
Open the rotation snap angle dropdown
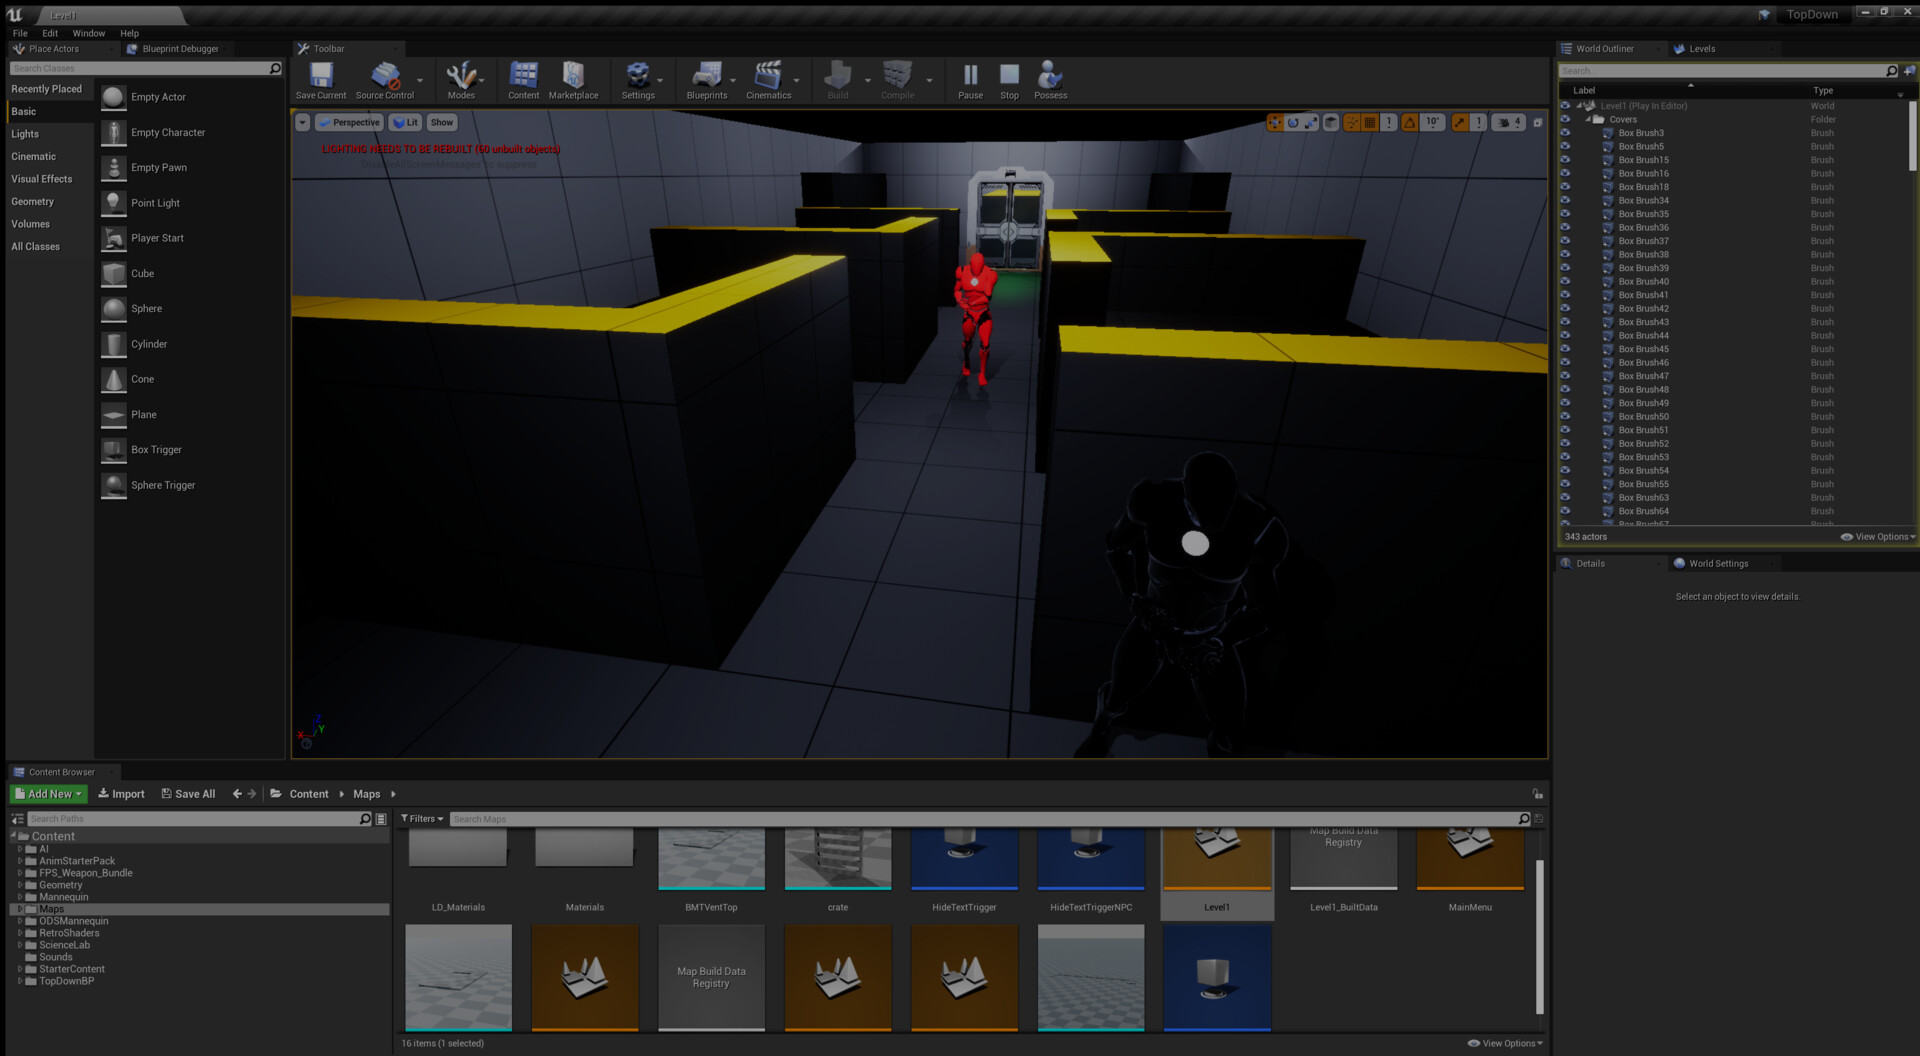pyautogui.click(x=1433, y=122)
